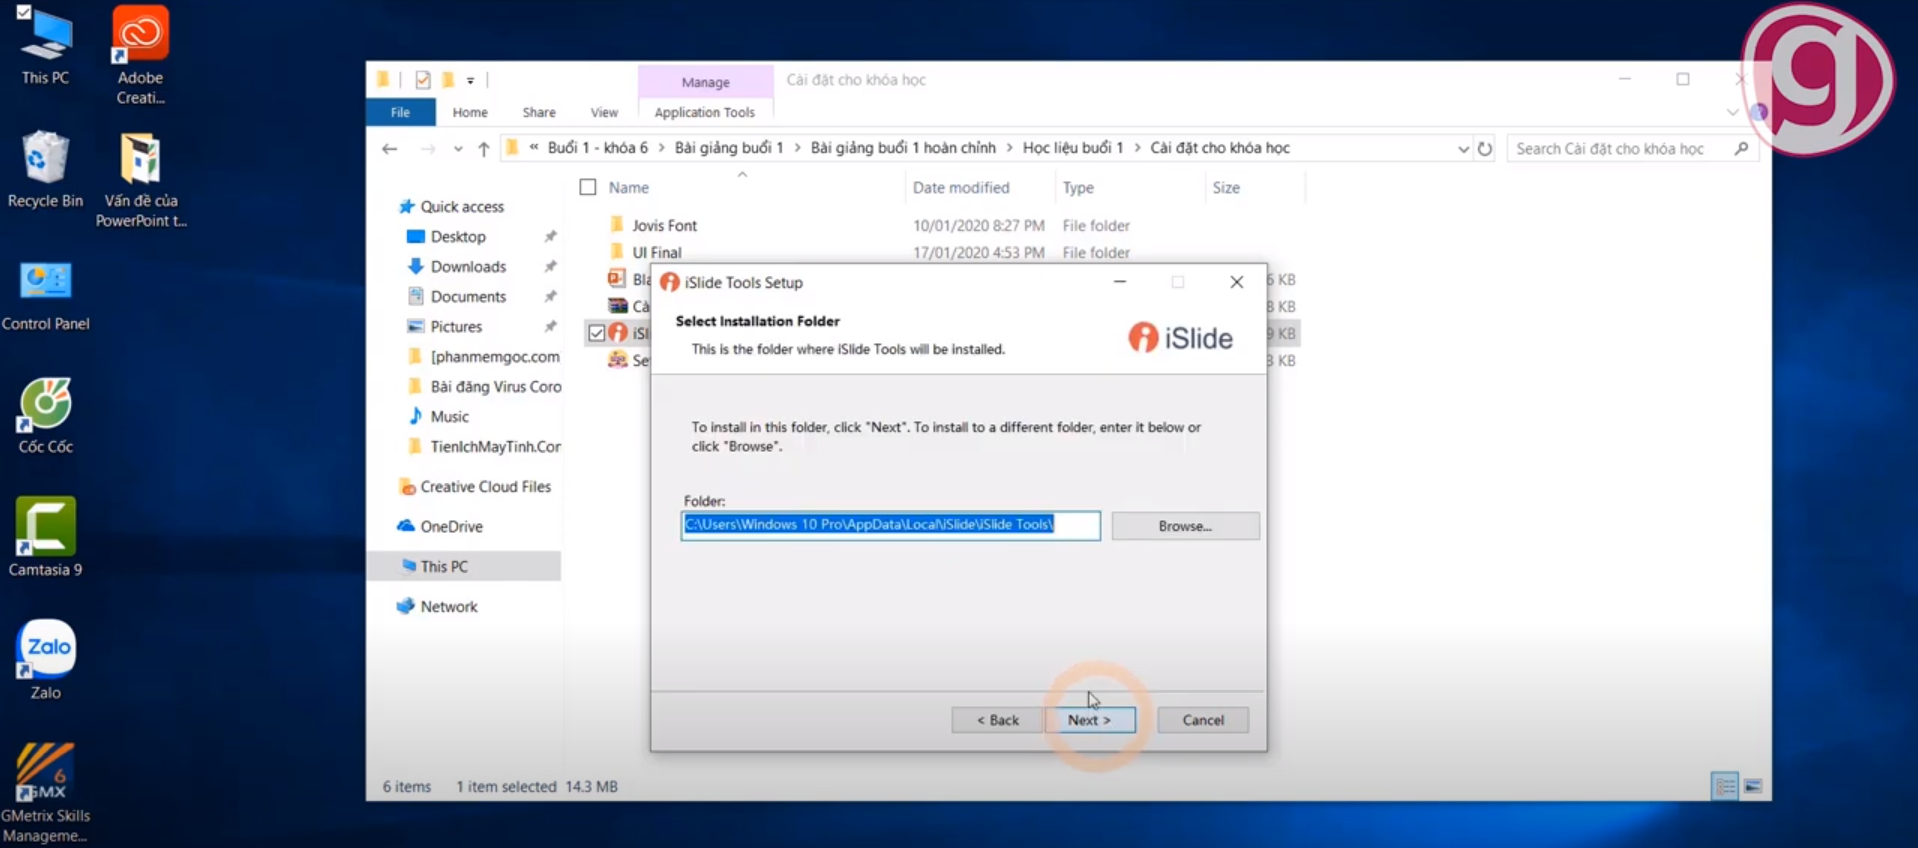
Task: Open Recent locations dropdown arrow
Action: pyautogui.click(x=458, y=149)
